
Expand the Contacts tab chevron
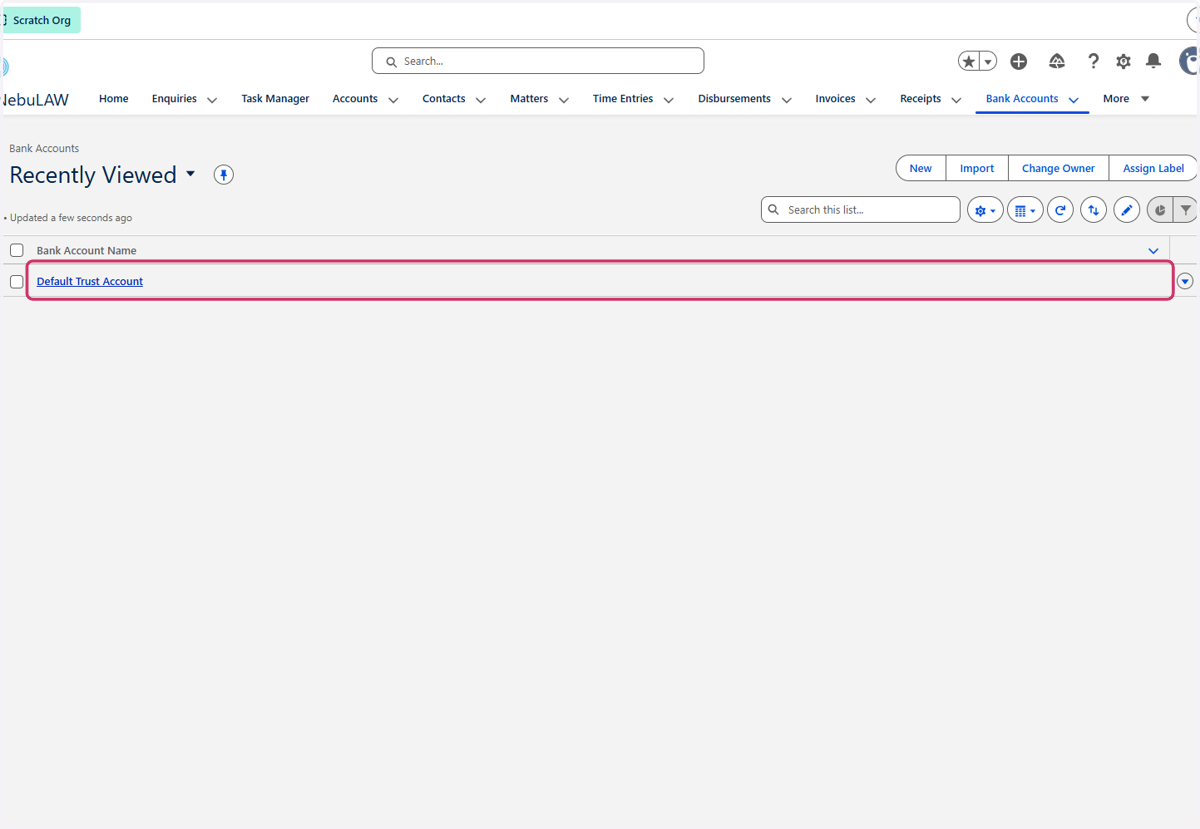pyautogui.click(x=481, y=100)
